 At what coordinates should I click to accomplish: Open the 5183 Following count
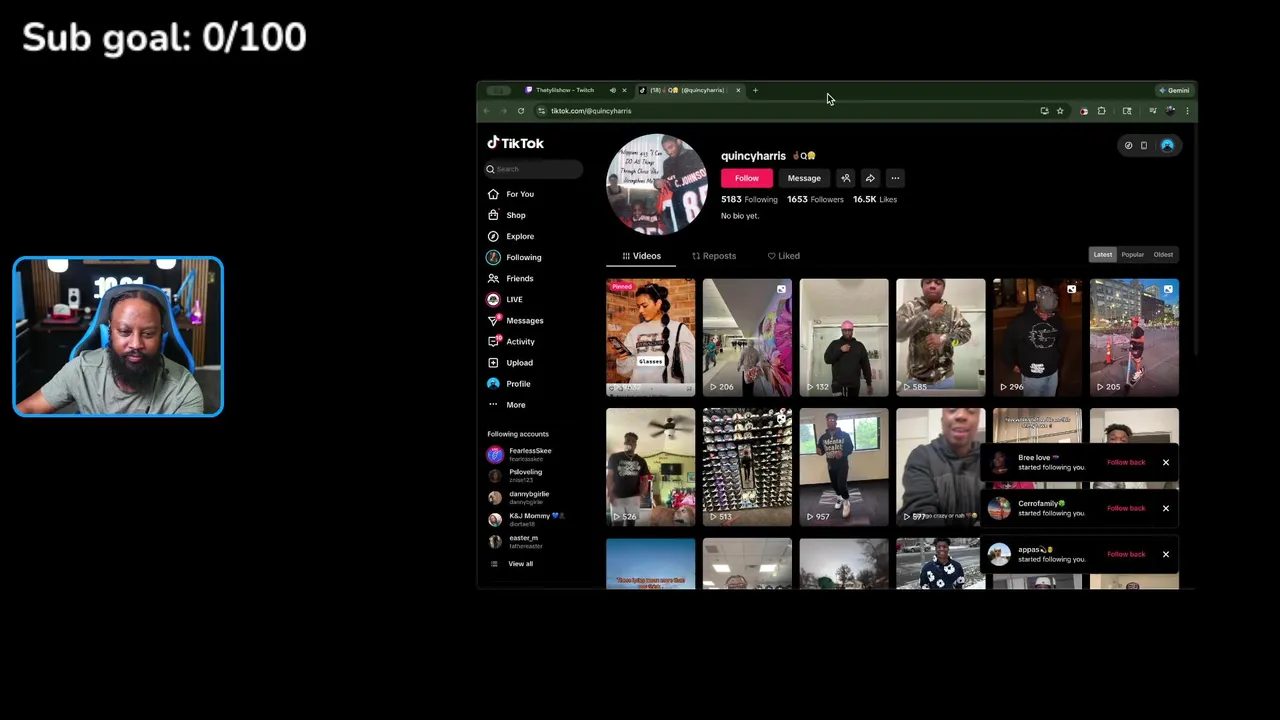(x=749, y=199)
